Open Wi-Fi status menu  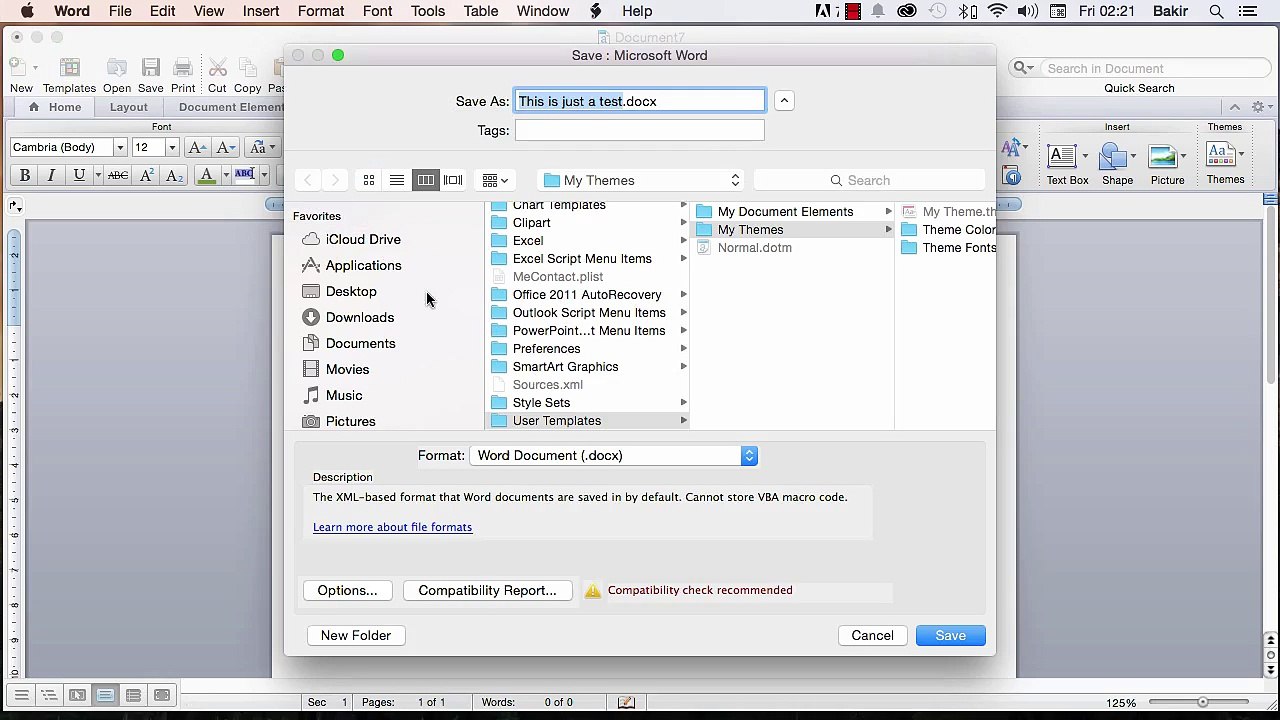point(997,11)
